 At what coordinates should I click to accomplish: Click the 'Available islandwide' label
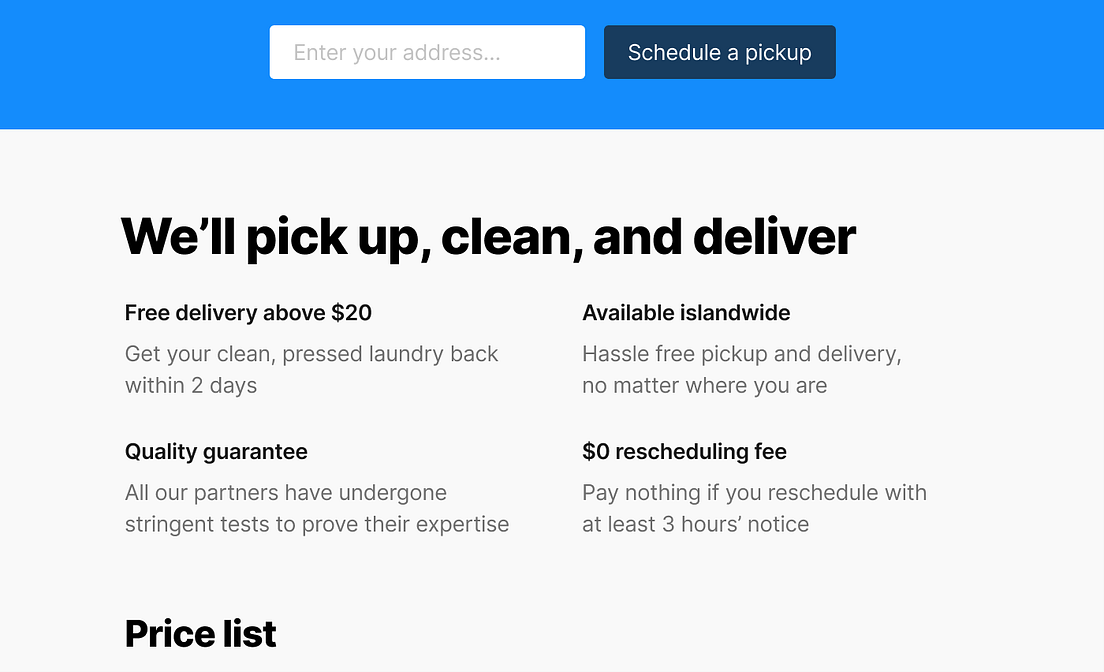click(x=686, y=313)
